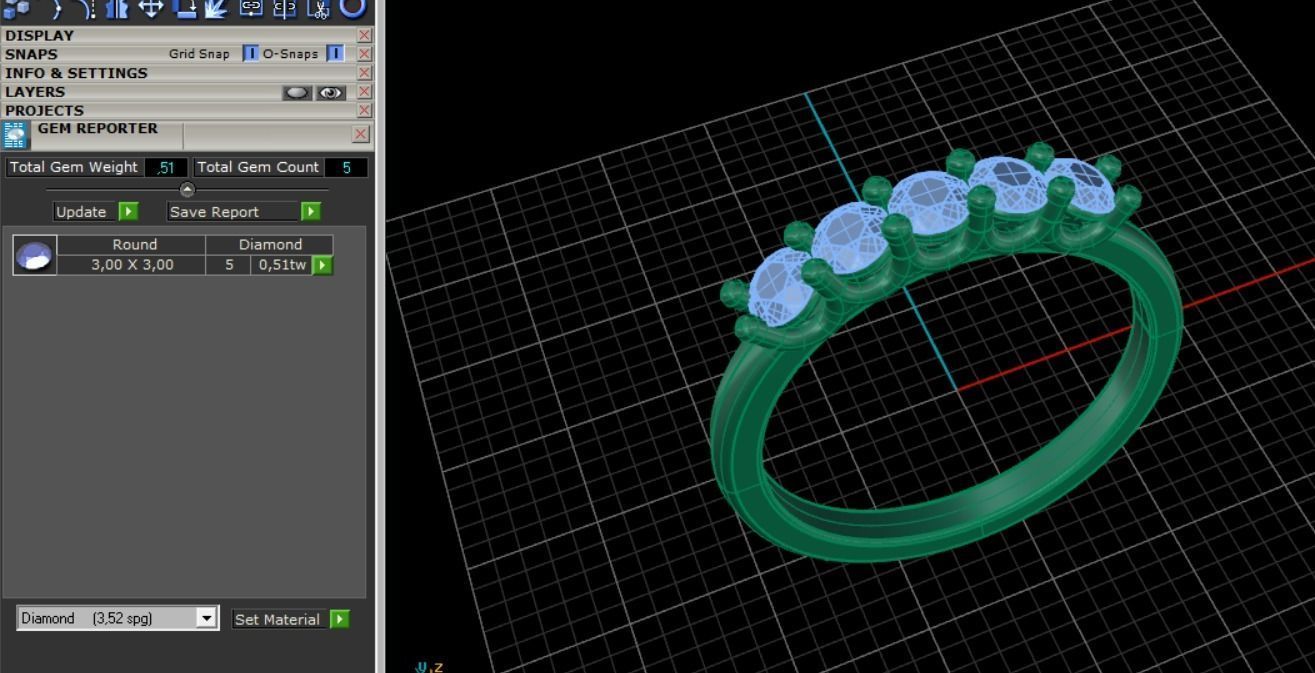Select the chain link tool icon
The height and width of the screenshot is (673, 1315).
(x=251, y=8)
